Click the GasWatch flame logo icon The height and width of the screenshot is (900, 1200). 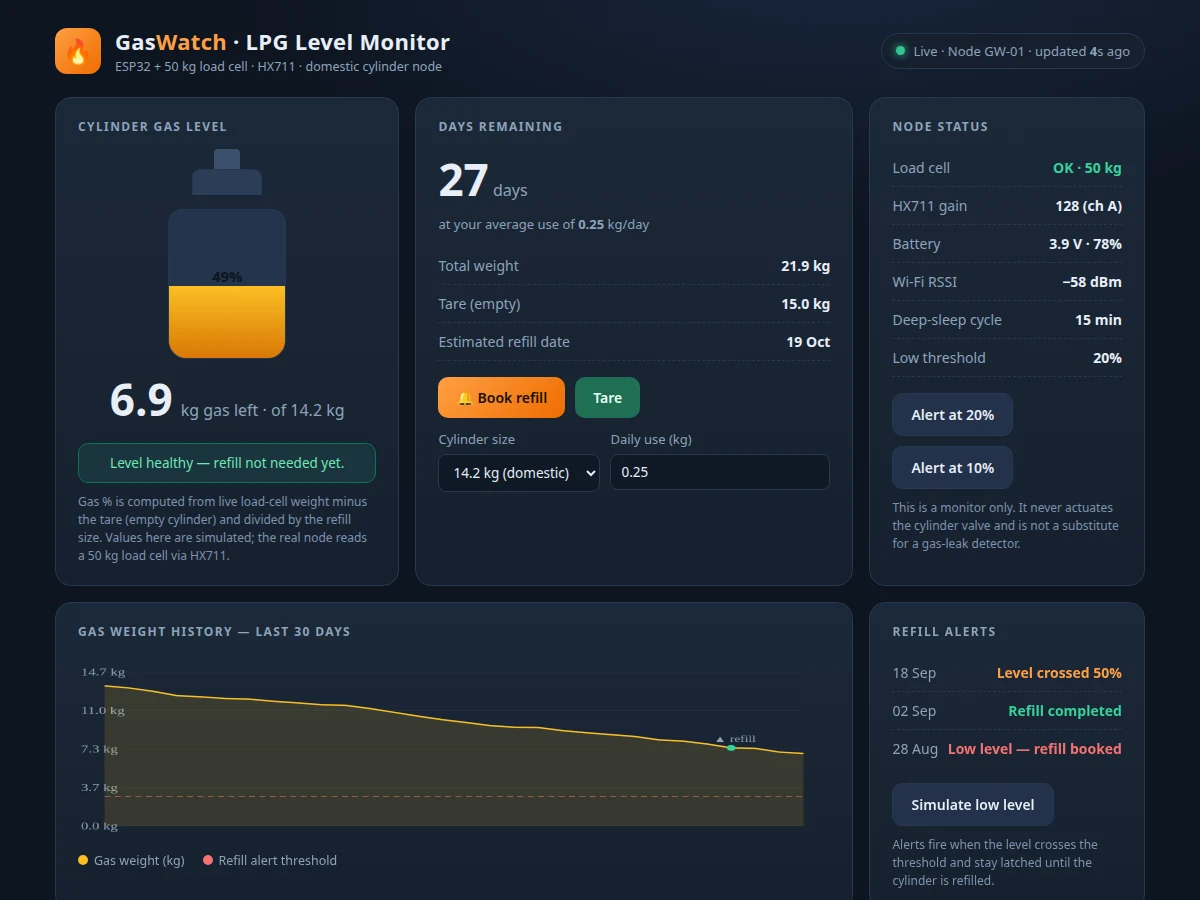coord(78,51)
